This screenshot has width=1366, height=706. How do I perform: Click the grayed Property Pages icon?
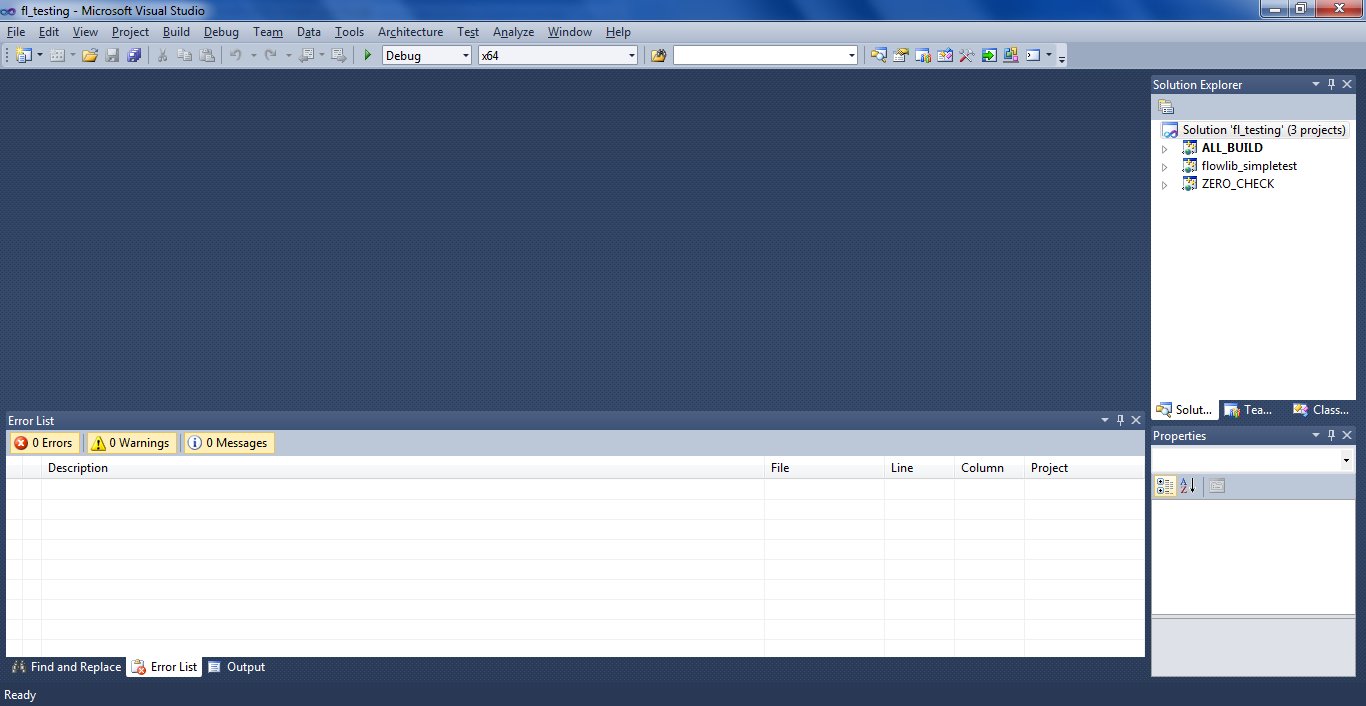tap(1216, 486)
